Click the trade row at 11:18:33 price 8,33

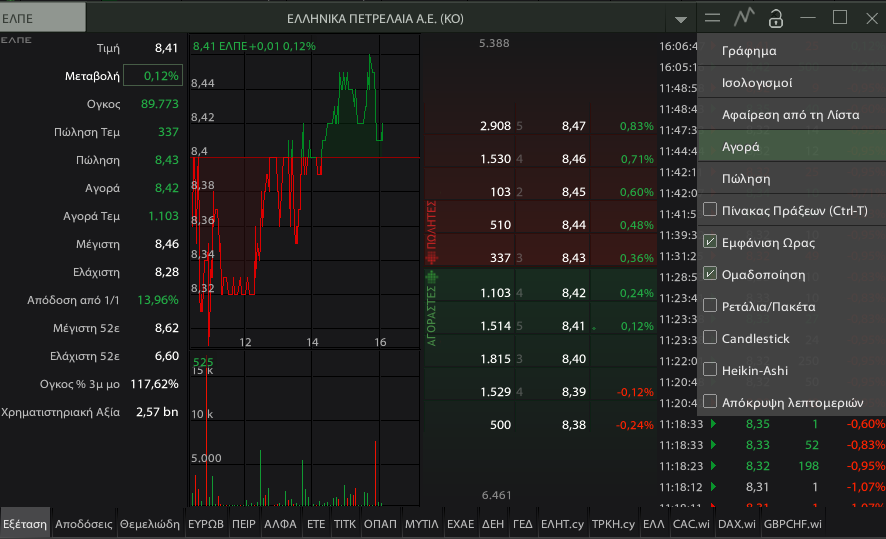(x=772, y=445)
